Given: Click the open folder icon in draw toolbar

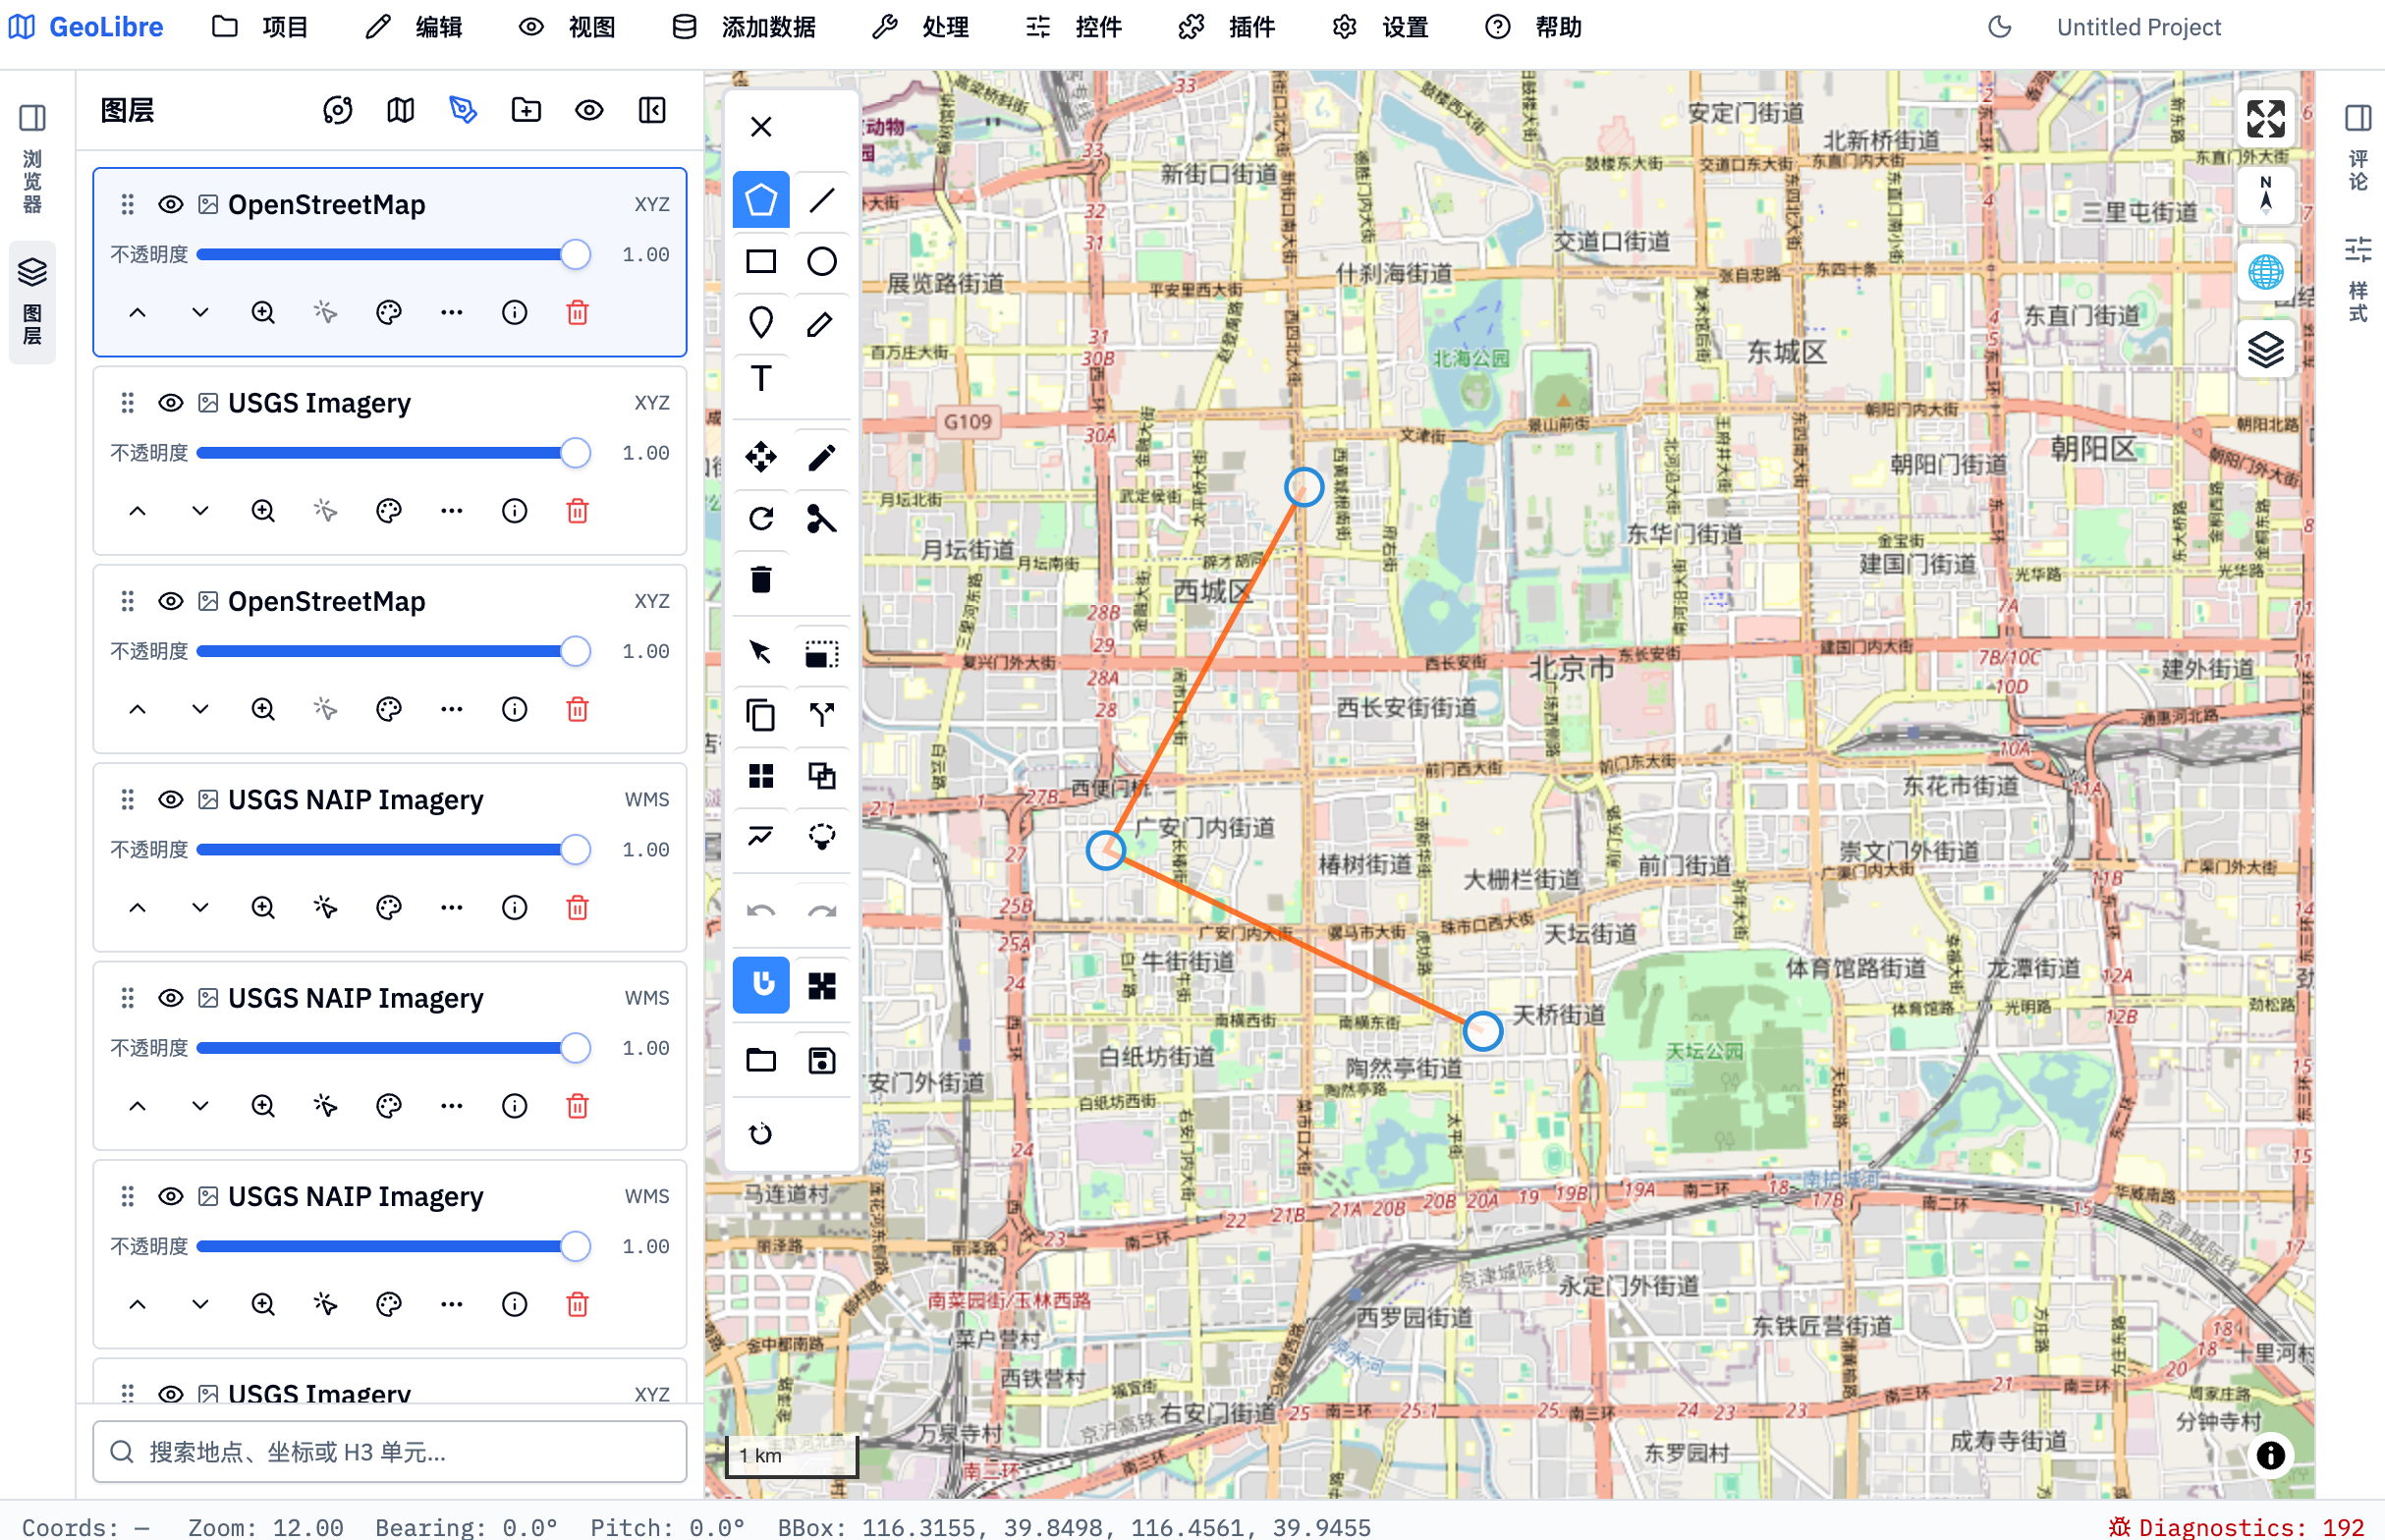Looking at the screenshot, I should pyautogui.click(x=761, y=1061).
